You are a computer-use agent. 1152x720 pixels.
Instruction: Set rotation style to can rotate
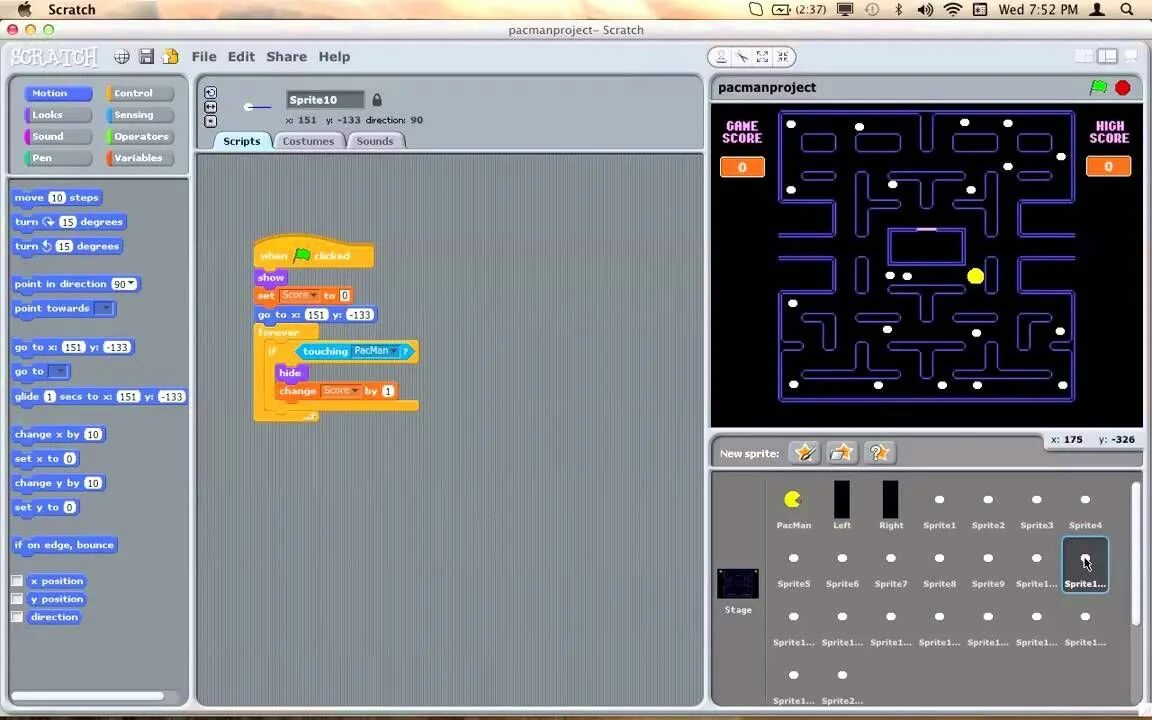[211, 93]
